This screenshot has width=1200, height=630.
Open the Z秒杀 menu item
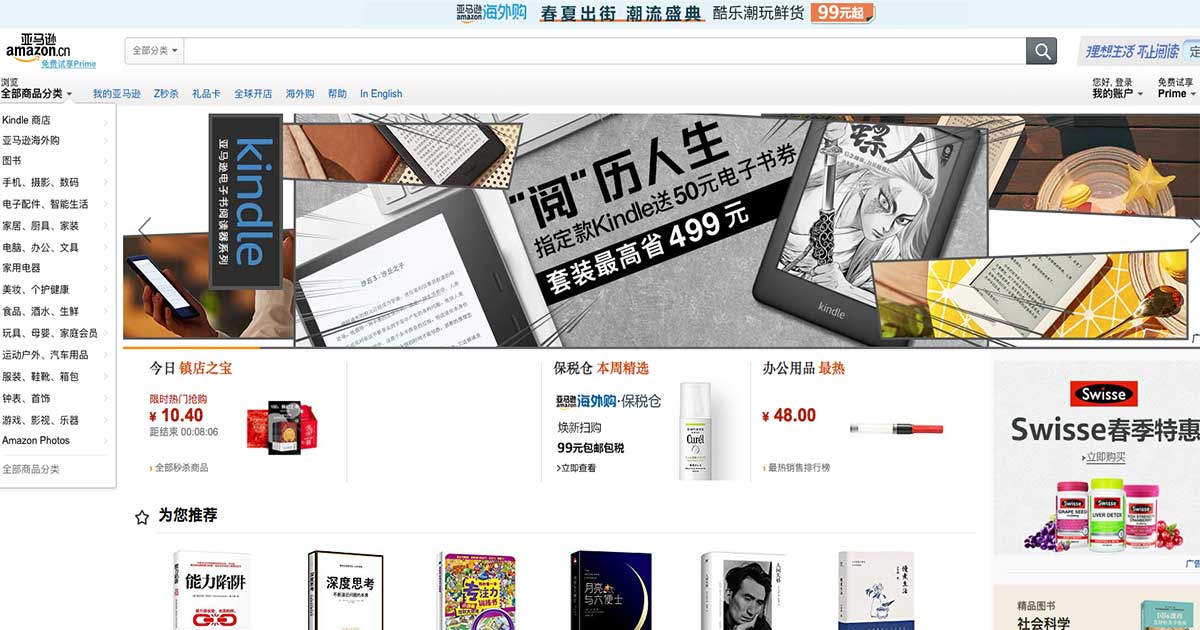tap(165, 92)
